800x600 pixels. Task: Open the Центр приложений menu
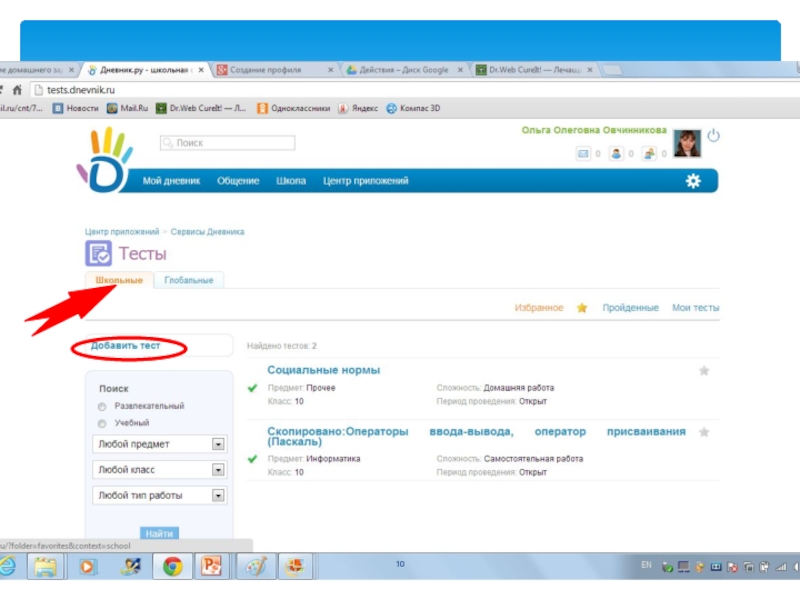pos(365,181)
